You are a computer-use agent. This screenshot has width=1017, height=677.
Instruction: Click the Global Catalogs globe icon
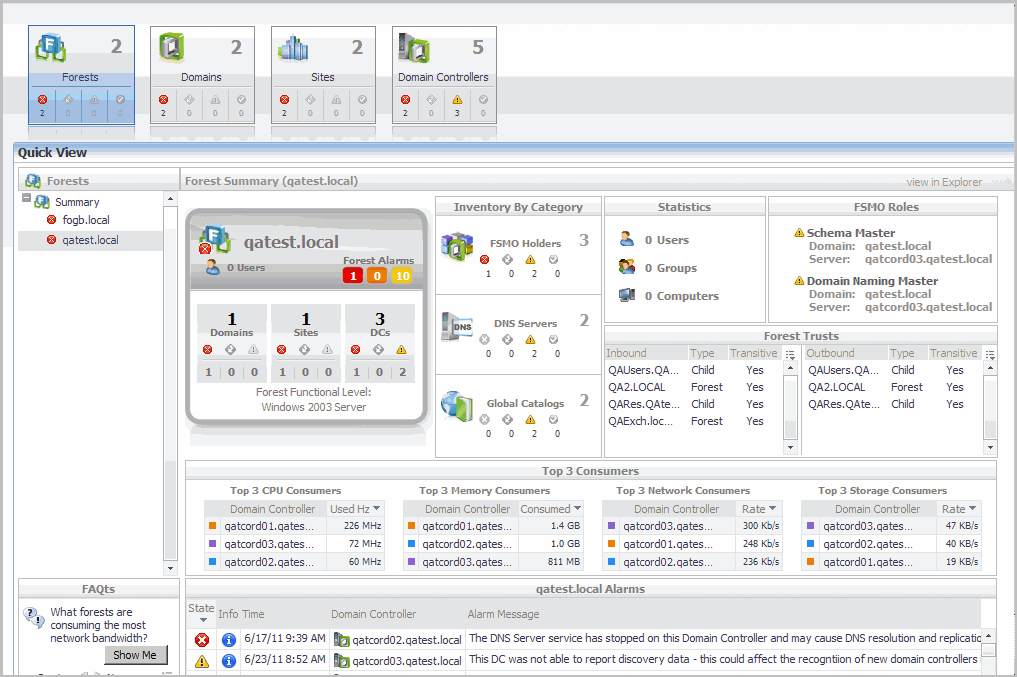pyautogui.click(x=458, y=405)
